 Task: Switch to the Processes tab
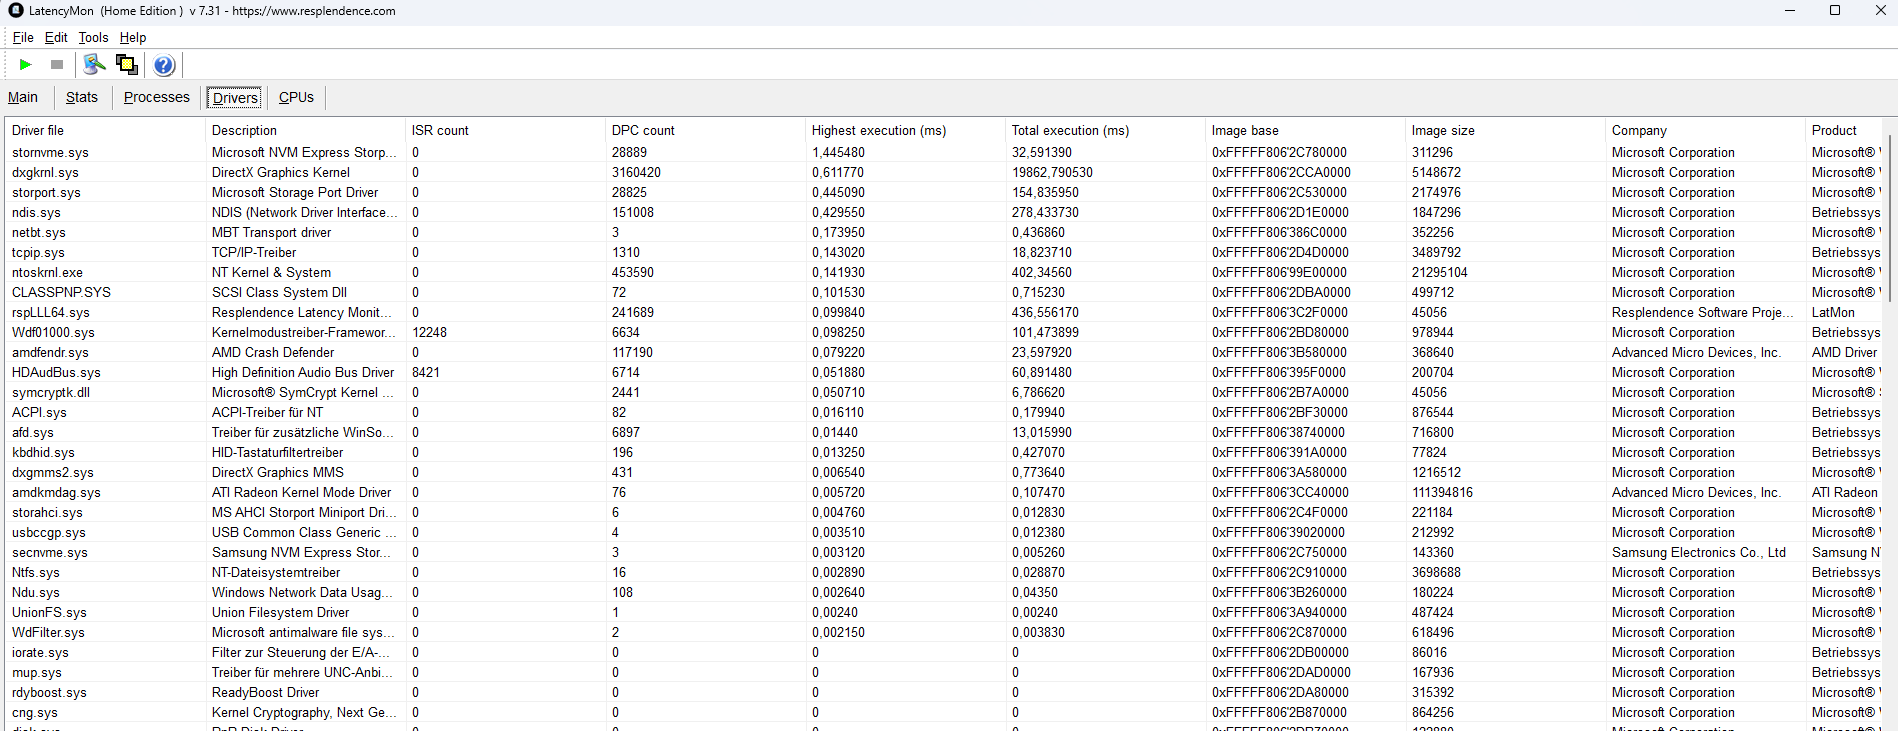[x=157, y=97]
